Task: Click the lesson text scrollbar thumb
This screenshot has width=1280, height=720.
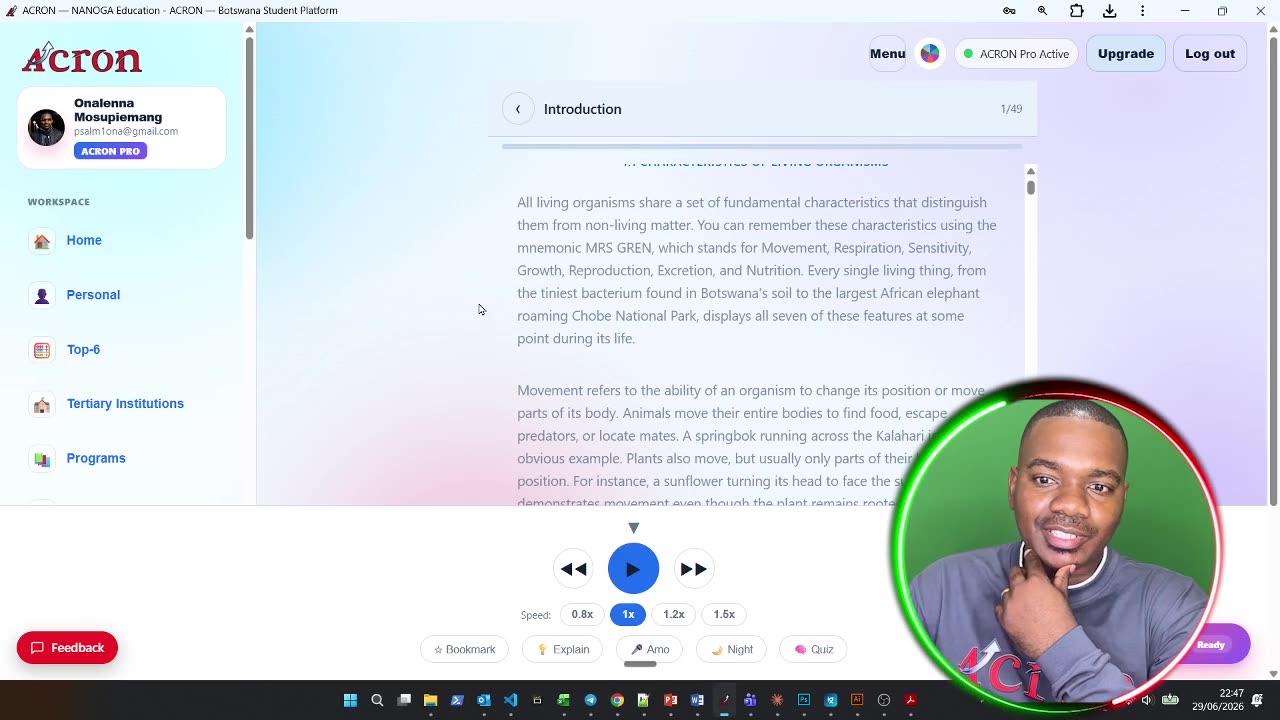Action: tap(1030, 187)
